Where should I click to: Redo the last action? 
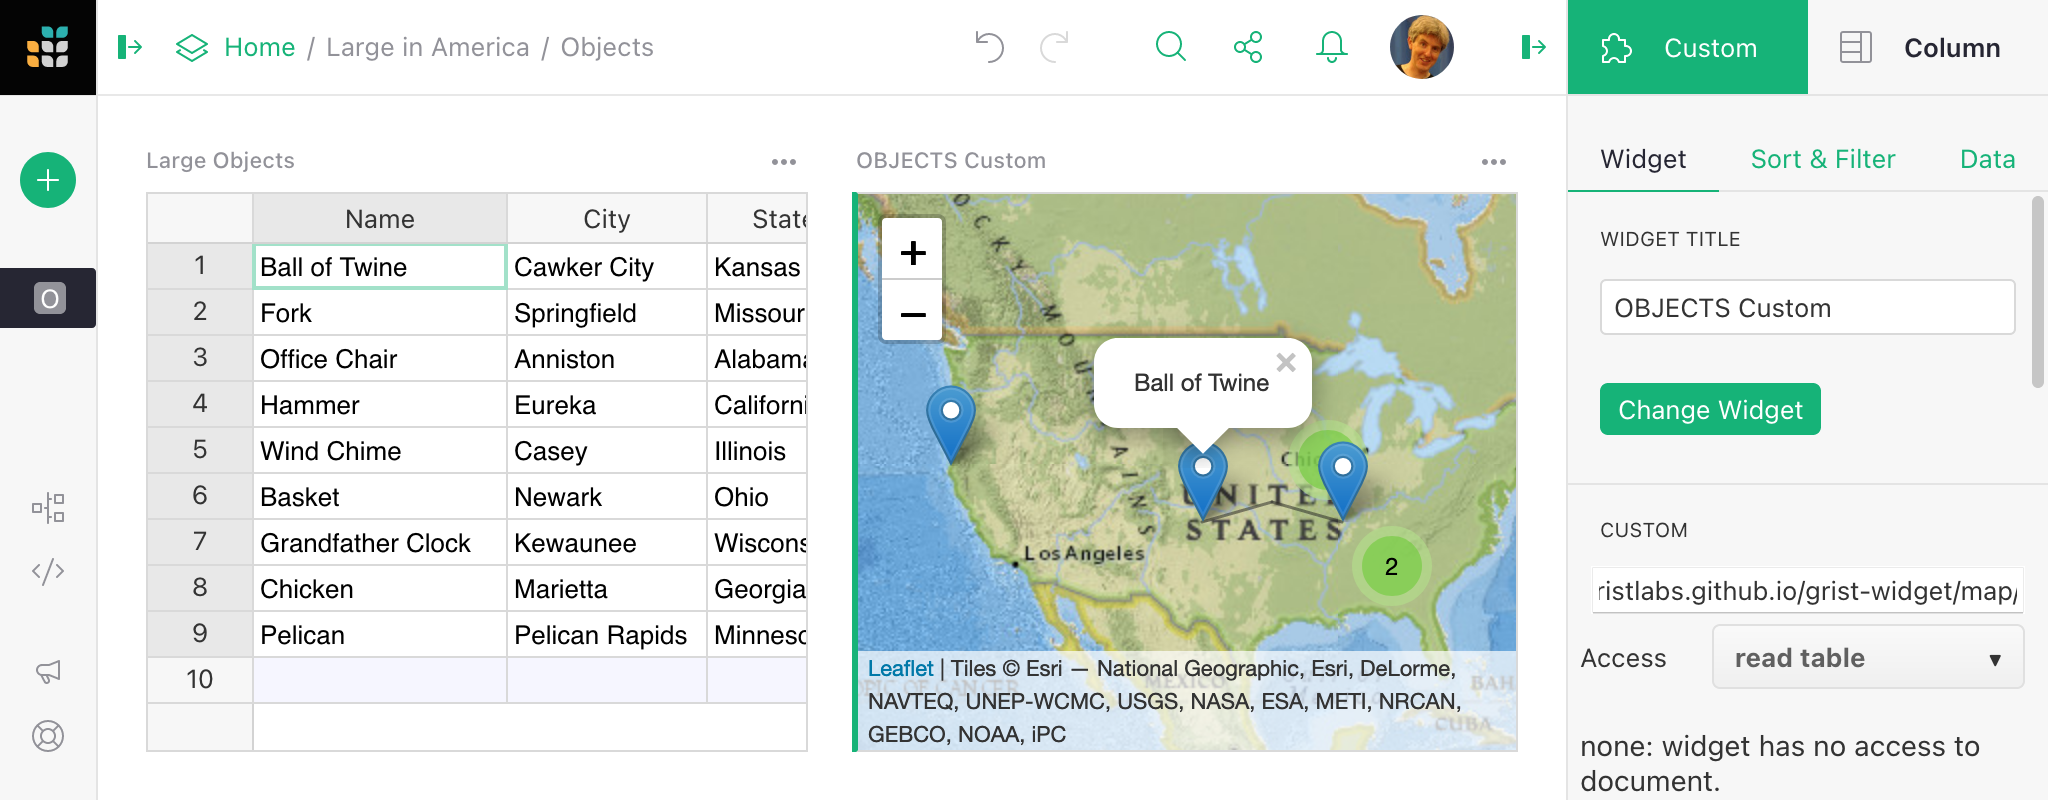tap(1055, 47)
